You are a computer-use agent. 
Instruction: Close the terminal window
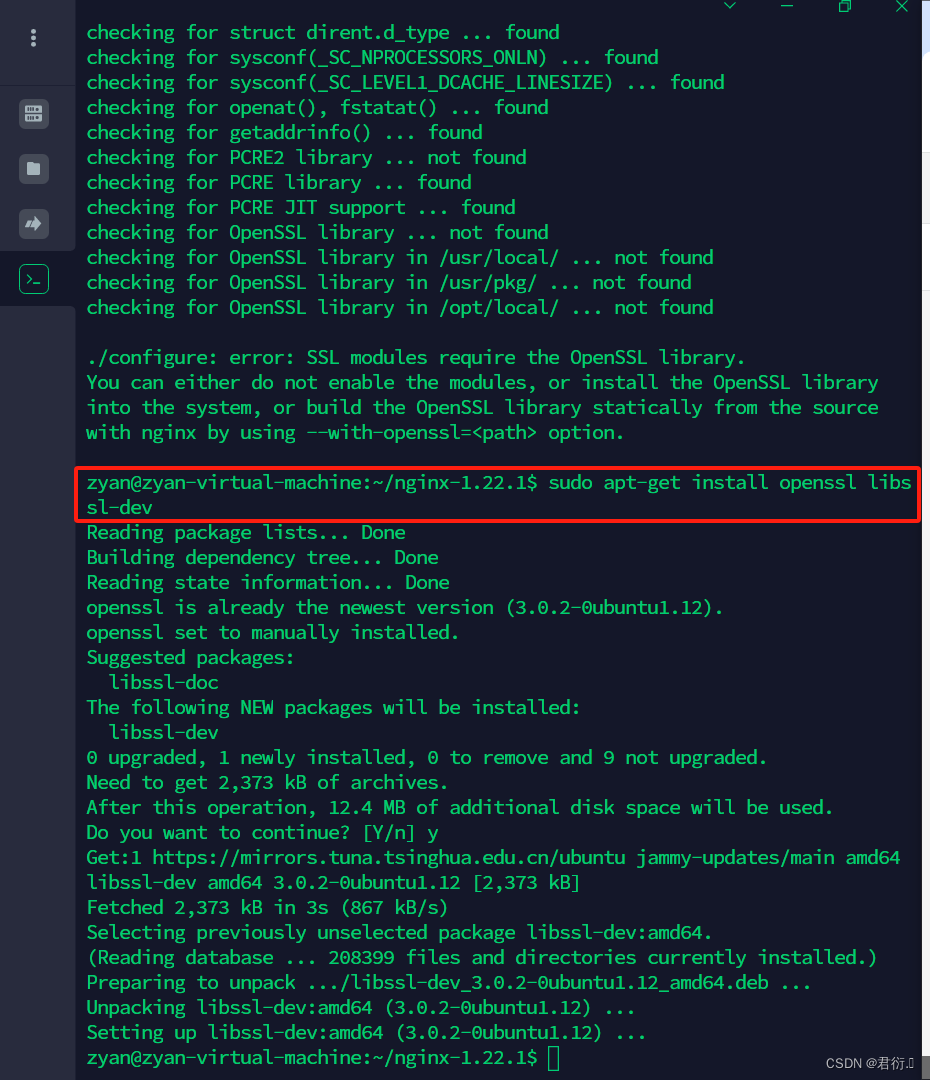[x=901, y=6]
